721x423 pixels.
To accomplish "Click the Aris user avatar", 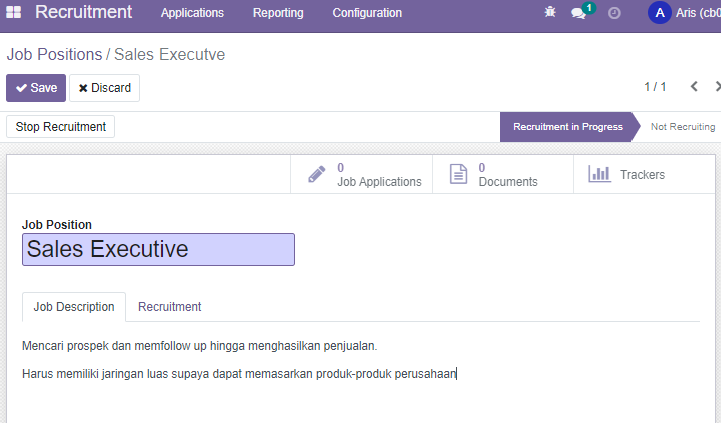I will [659, 13].
